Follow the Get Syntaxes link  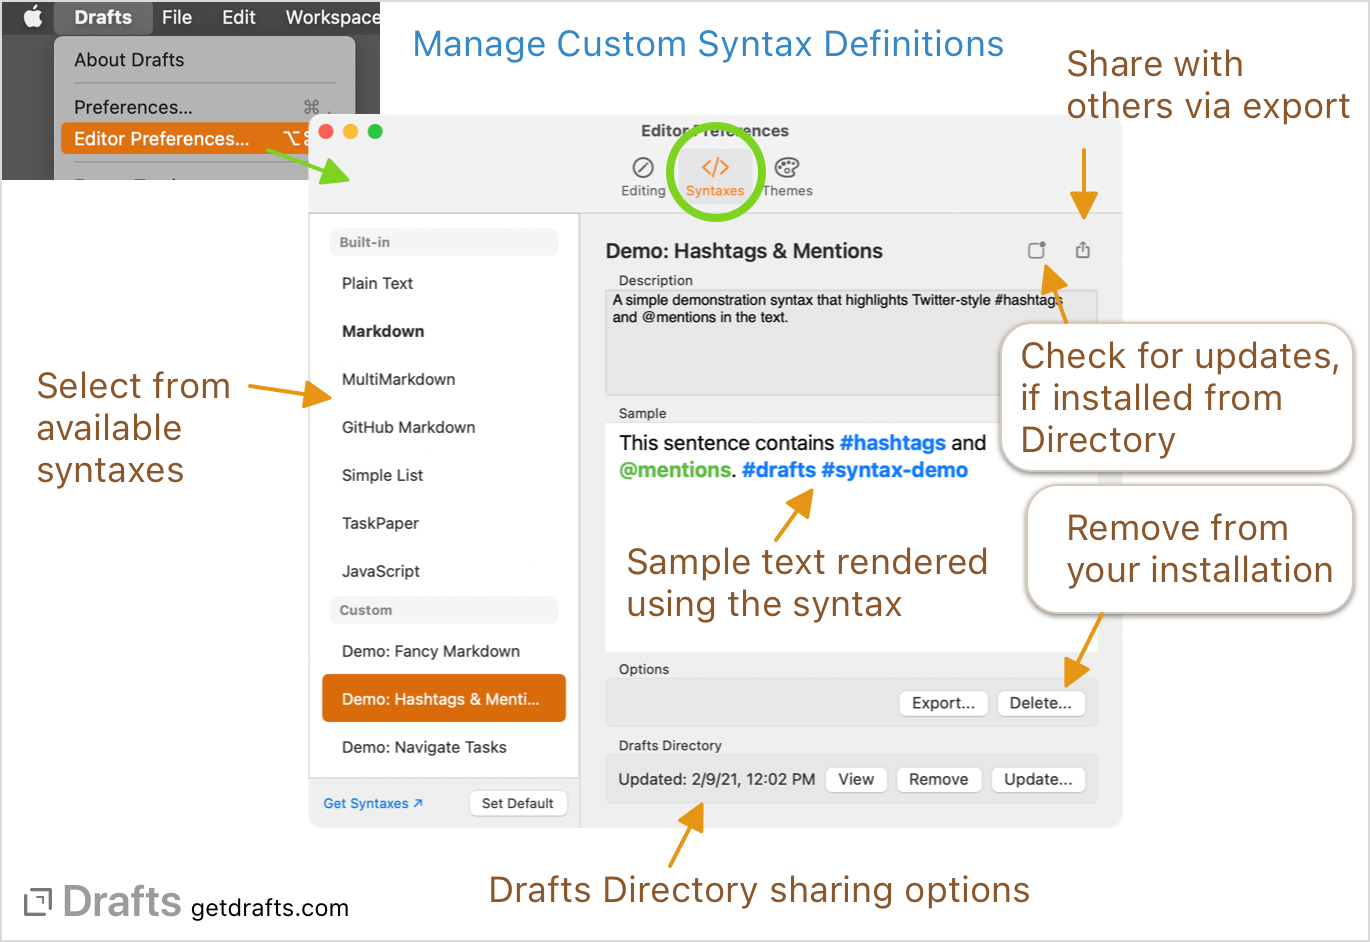pyautogui.click(x=371, y=803)
